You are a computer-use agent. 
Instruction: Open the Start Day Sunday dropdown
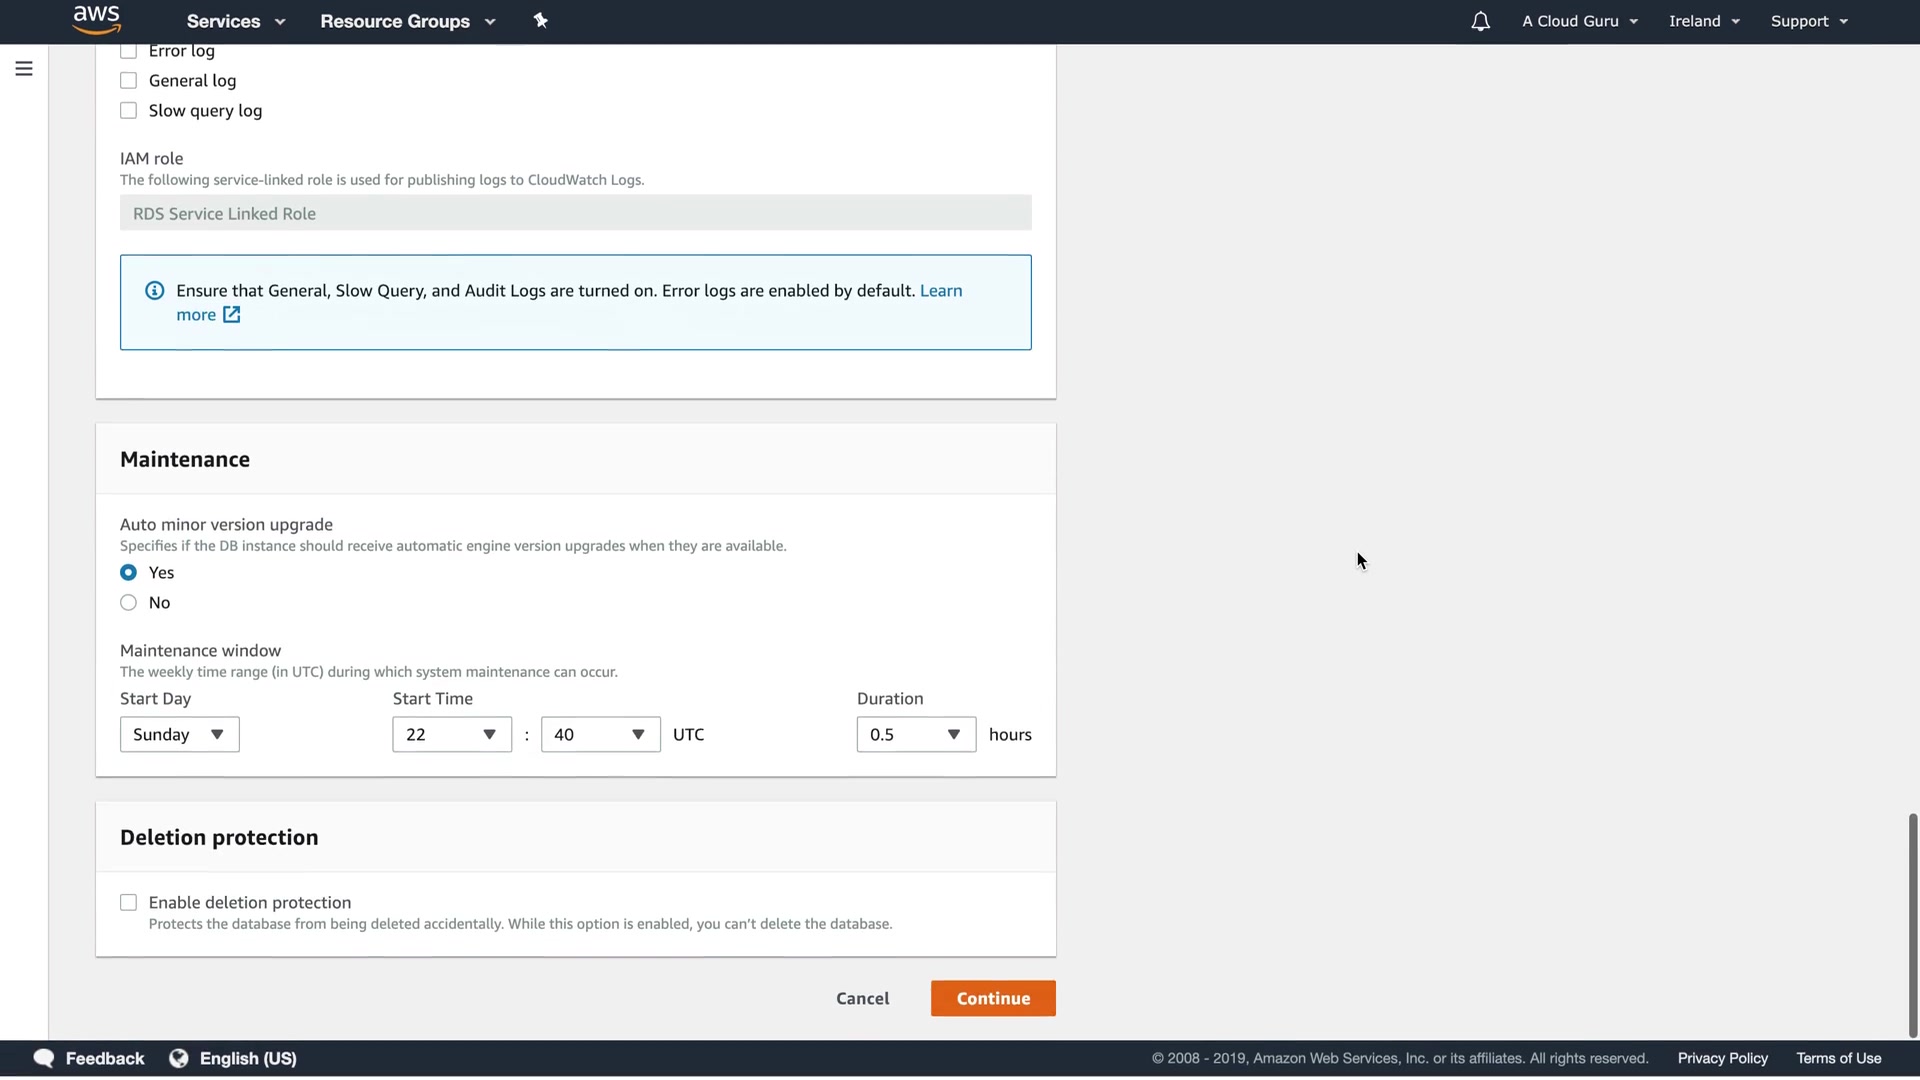point(180,735)
